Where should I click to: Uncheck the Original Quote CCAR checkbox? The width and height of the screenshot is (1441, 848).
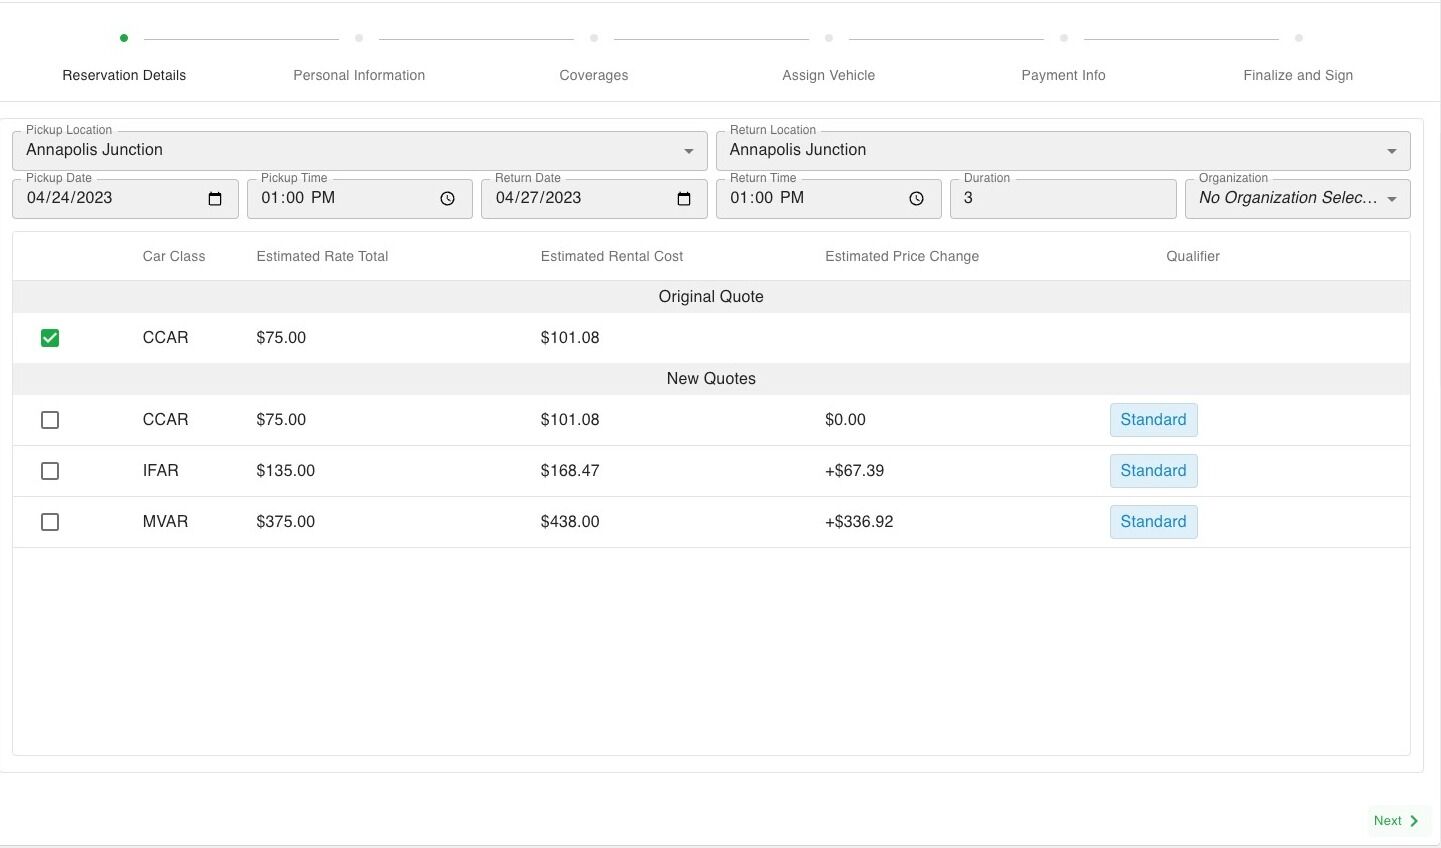(50, 338)
